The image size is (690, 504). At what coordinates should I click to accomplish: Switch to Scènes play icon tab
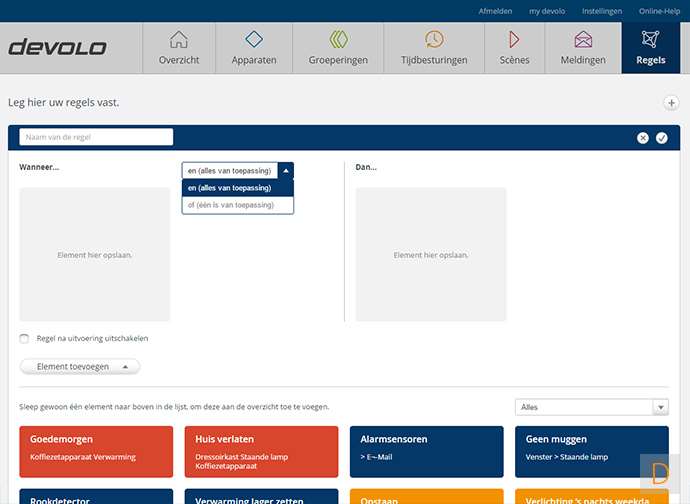(514, 48)
